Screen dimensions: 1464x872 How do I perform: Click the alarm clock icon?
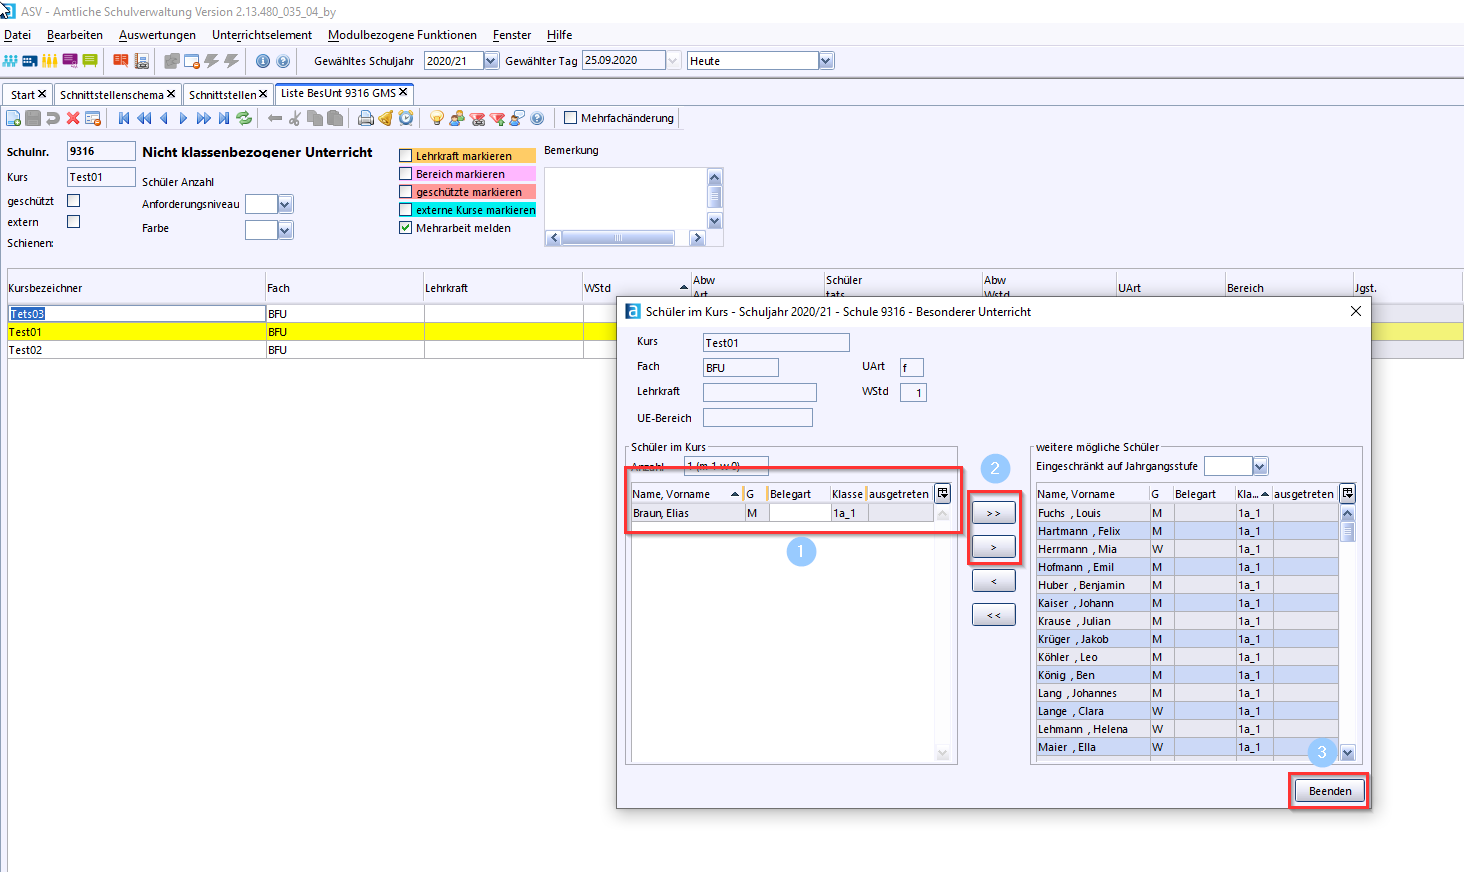coord(406,118)
